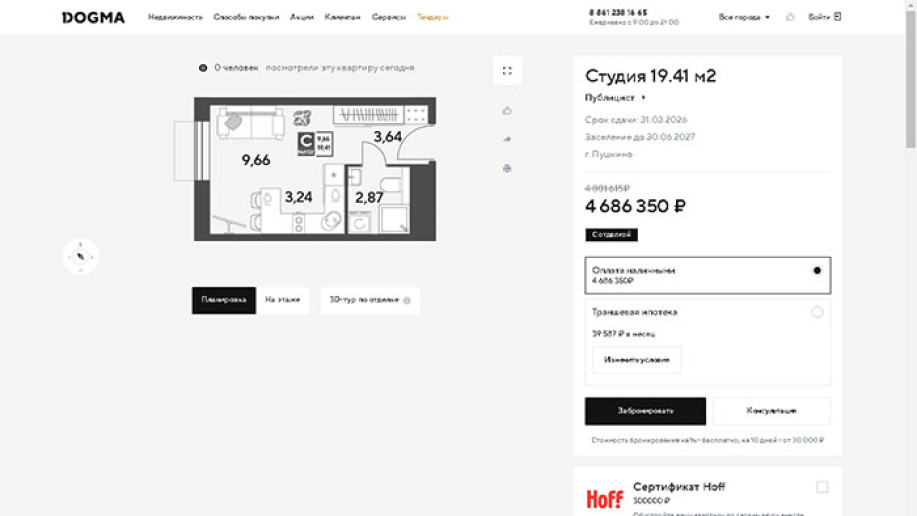This screenshot has height=516, width=917.
Task: Click the floor plan image
Action: click(x=314, y=168)
